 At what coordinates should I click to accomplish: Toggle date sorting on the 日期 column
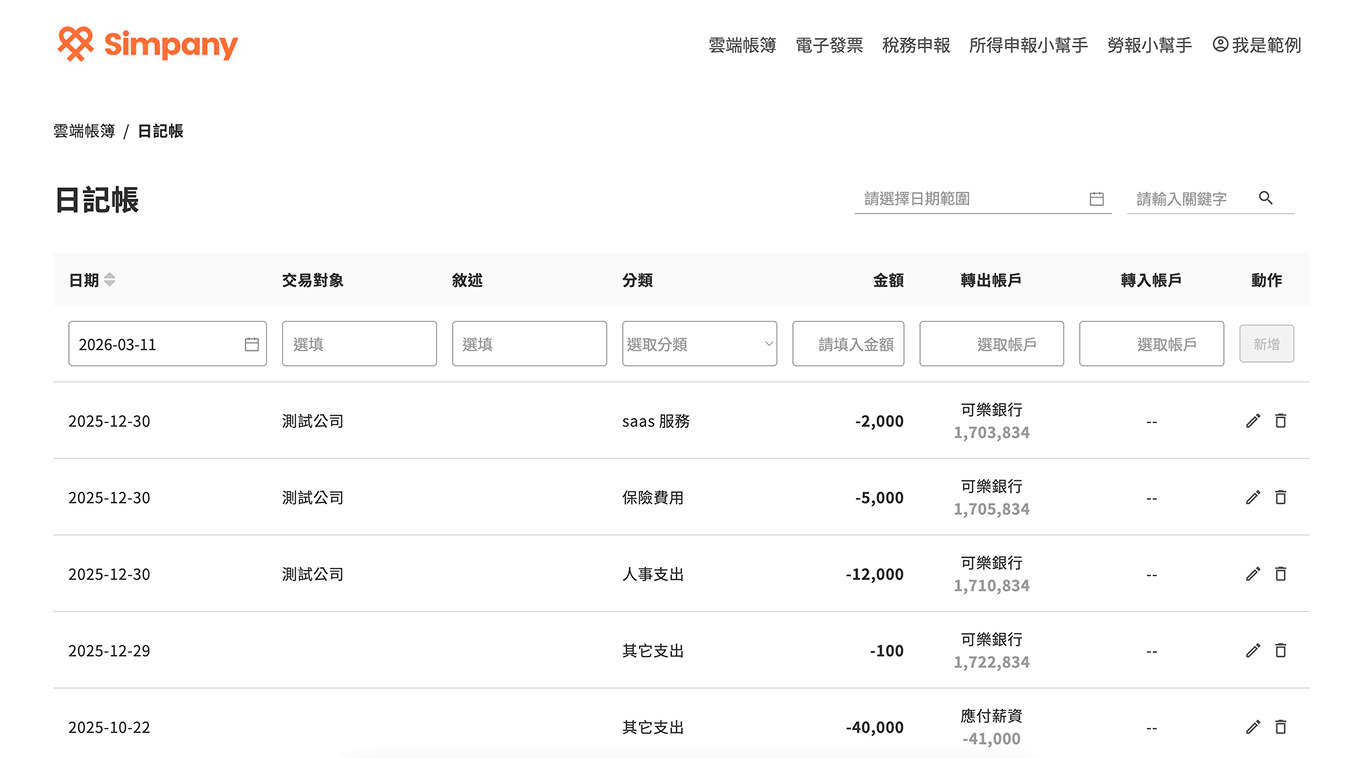(x=110, y=280)
